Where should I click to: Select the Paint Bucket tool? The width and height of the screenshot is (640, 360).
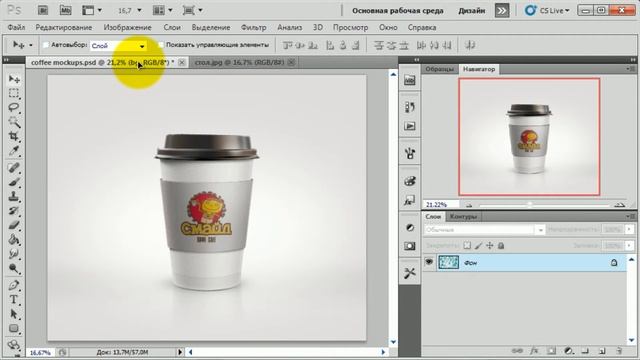click(14, 240)
